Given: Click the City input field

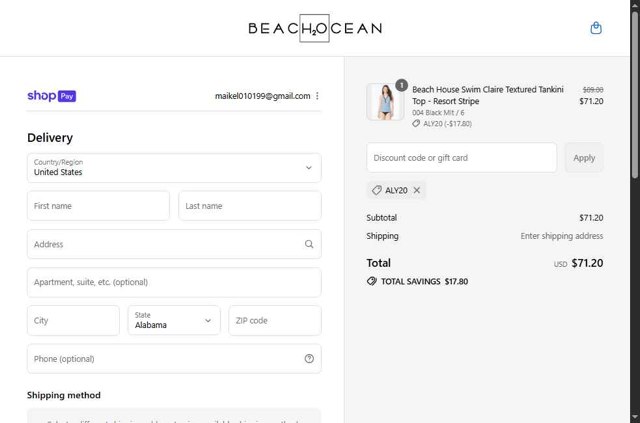Looking at the screenshot, I should coord(73,321).
